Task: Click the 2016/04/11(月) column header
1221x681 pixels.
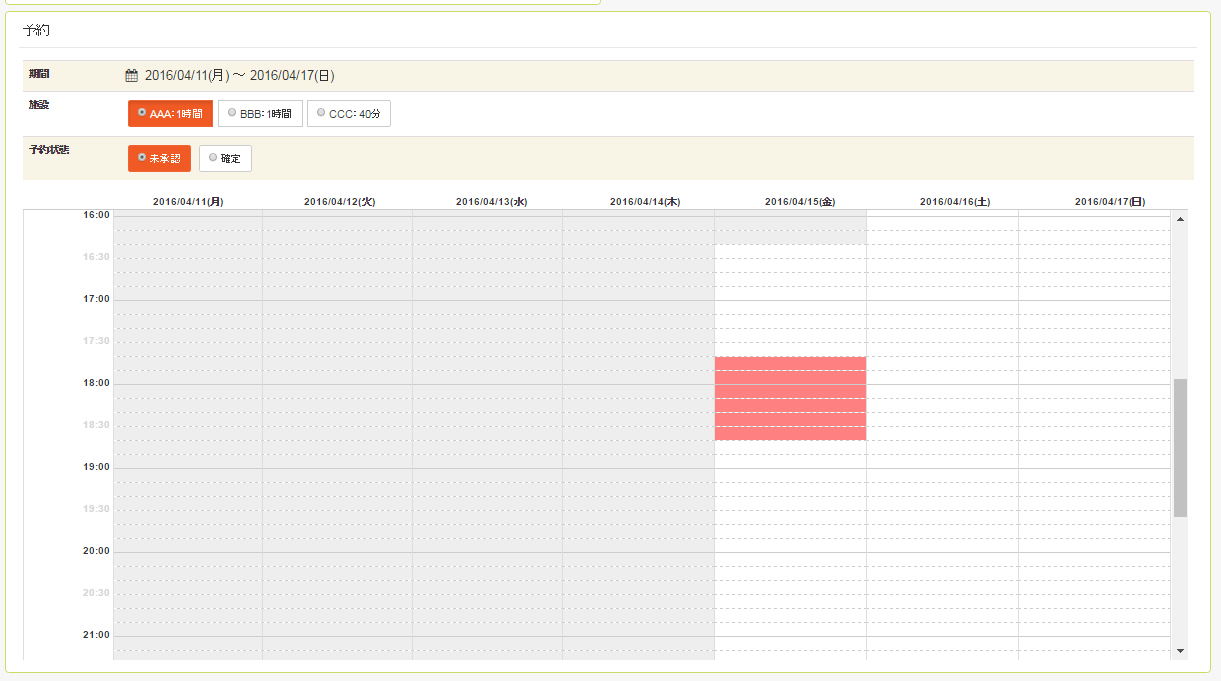Action: click(x=188, y=201)
